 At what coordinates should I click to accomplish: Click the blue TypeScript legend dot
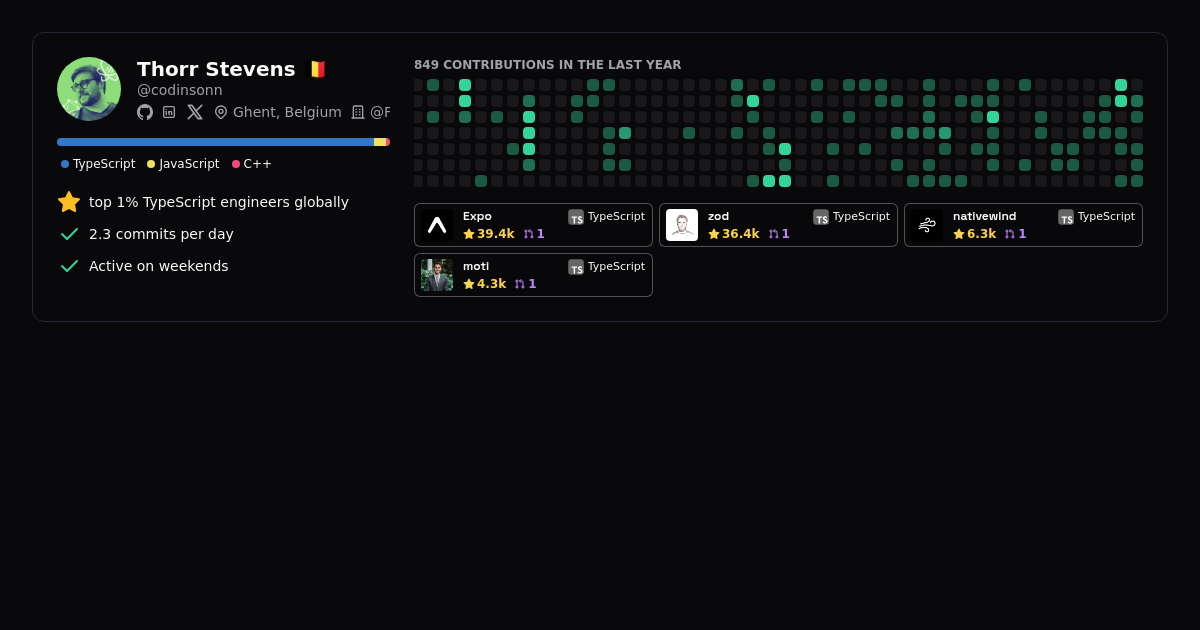click(65, 164)
